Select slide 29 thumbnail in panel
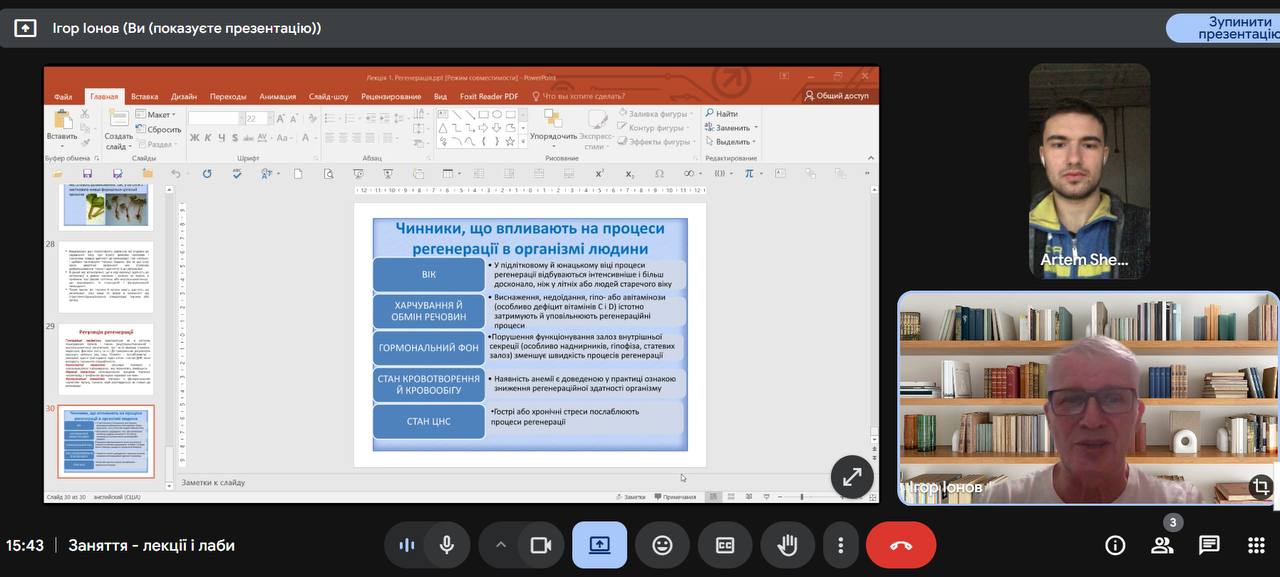 pyautogui.click(x=106, y=359)
